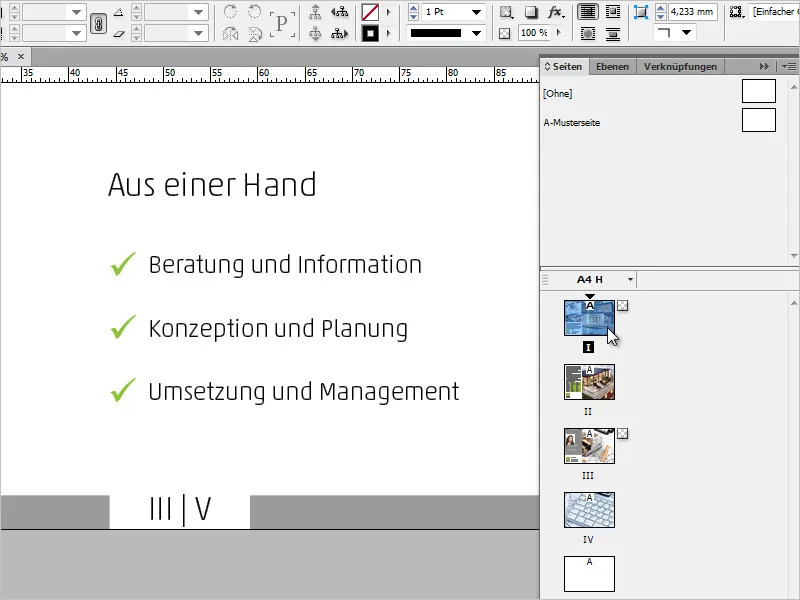Open the [Einfacher object style field
Screen dimensions: 800x600
pos(774,12)
